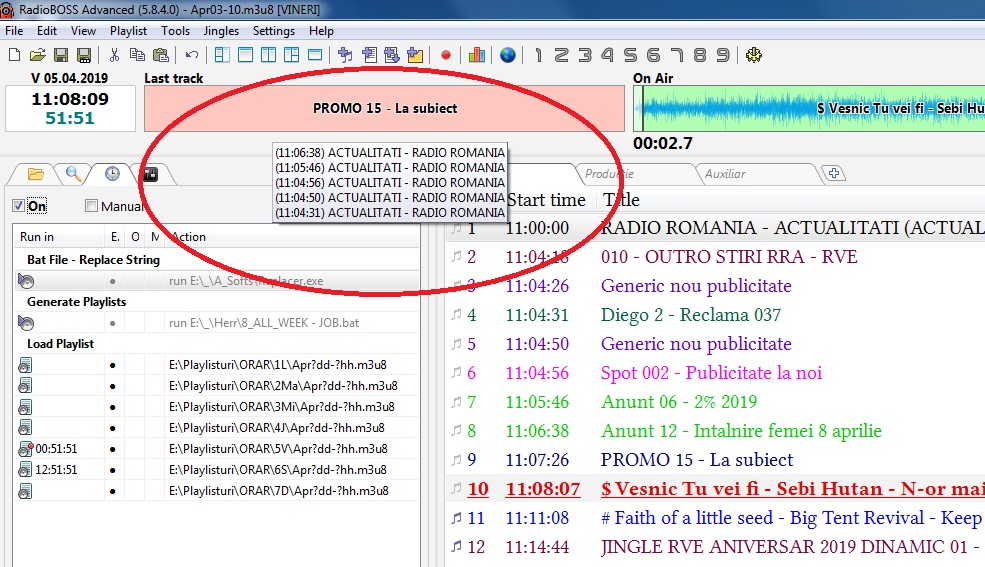Click the second panel layout icon in toolbar
This screenshot has width=985, height=567.
pos(245,55)
